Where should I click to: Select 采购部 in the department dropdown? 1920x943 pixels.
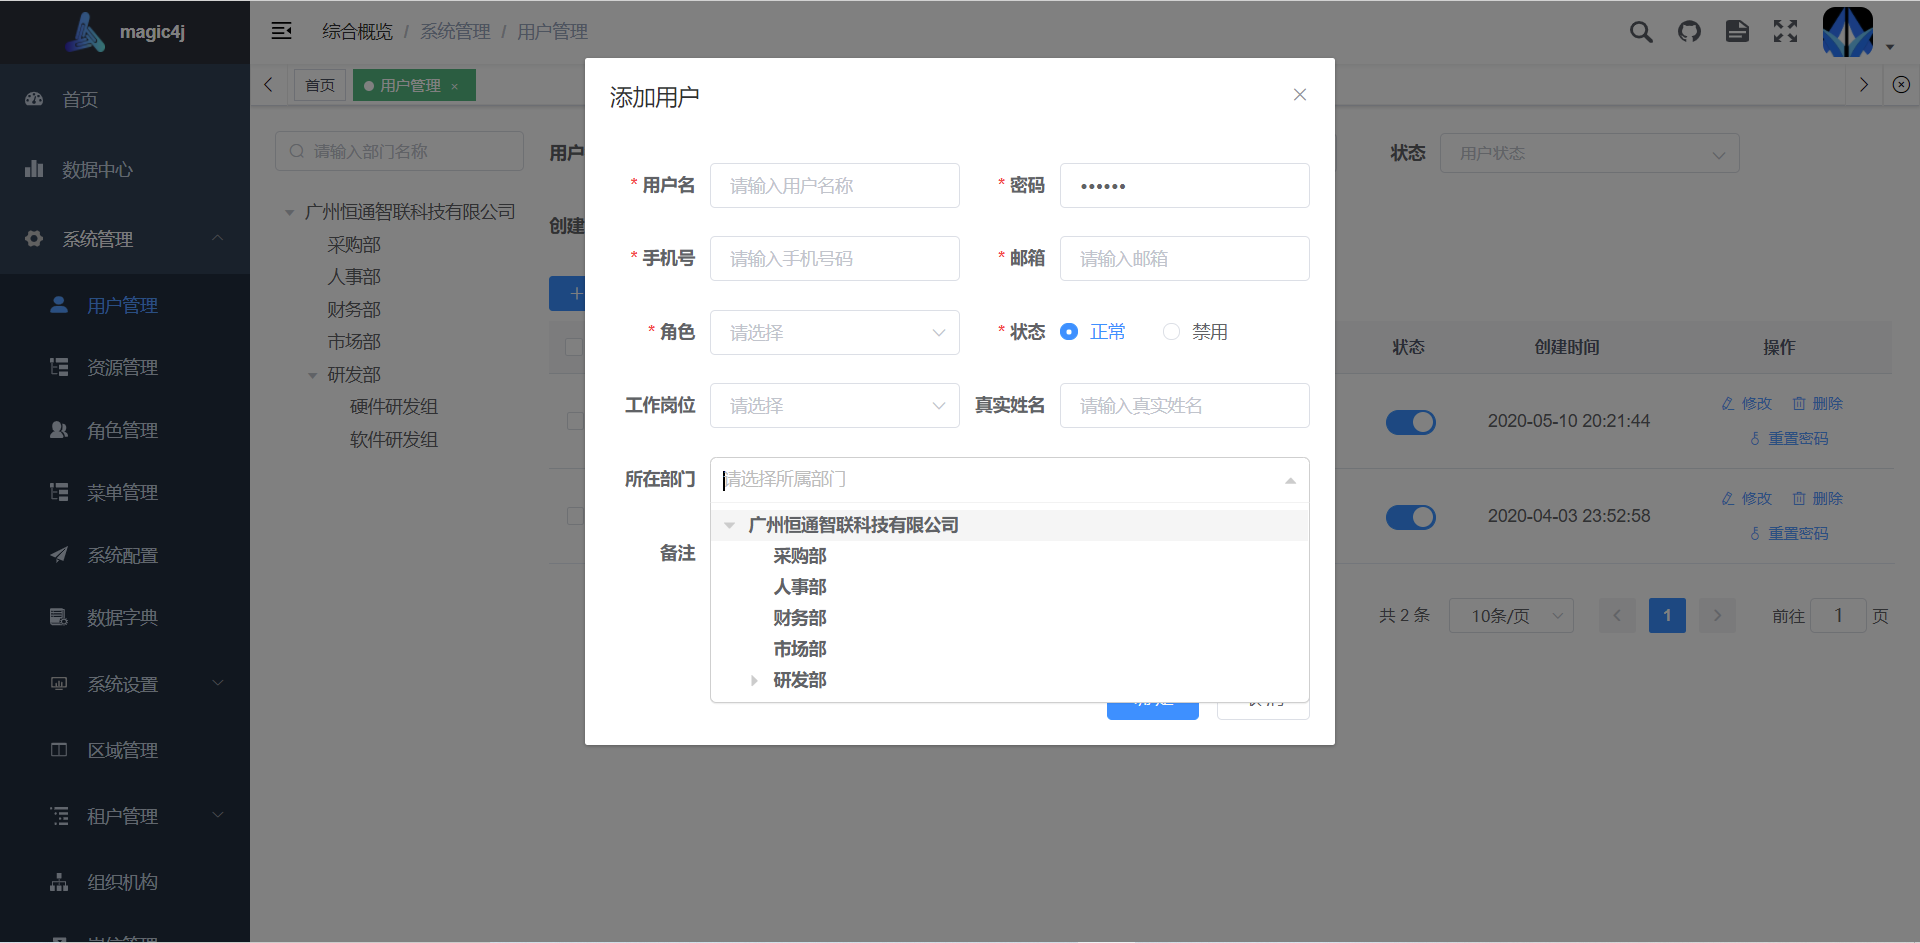pos(800,556)
